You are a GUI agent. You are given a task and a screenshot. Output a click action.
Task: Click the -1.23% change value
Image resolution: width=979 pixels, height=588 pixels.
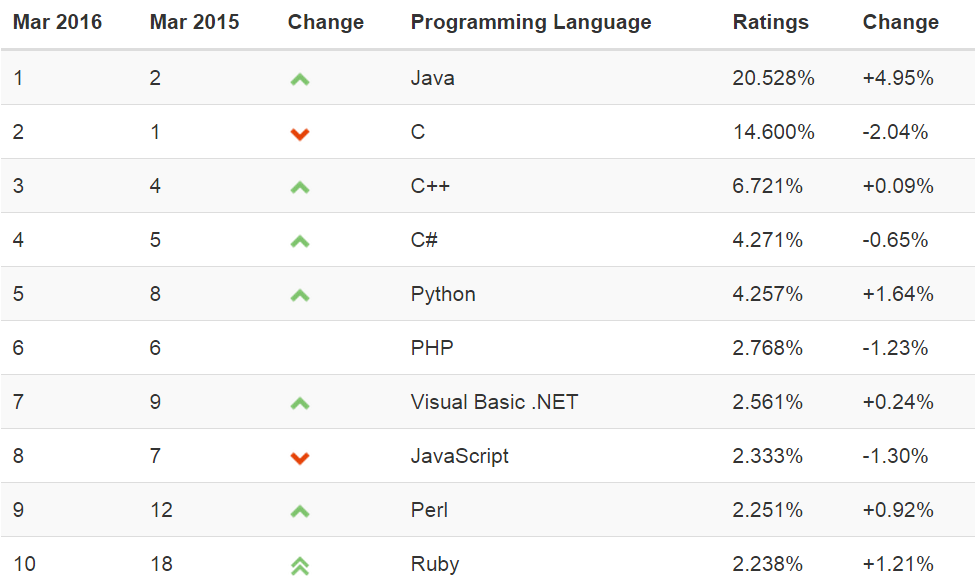coord(895,348)
